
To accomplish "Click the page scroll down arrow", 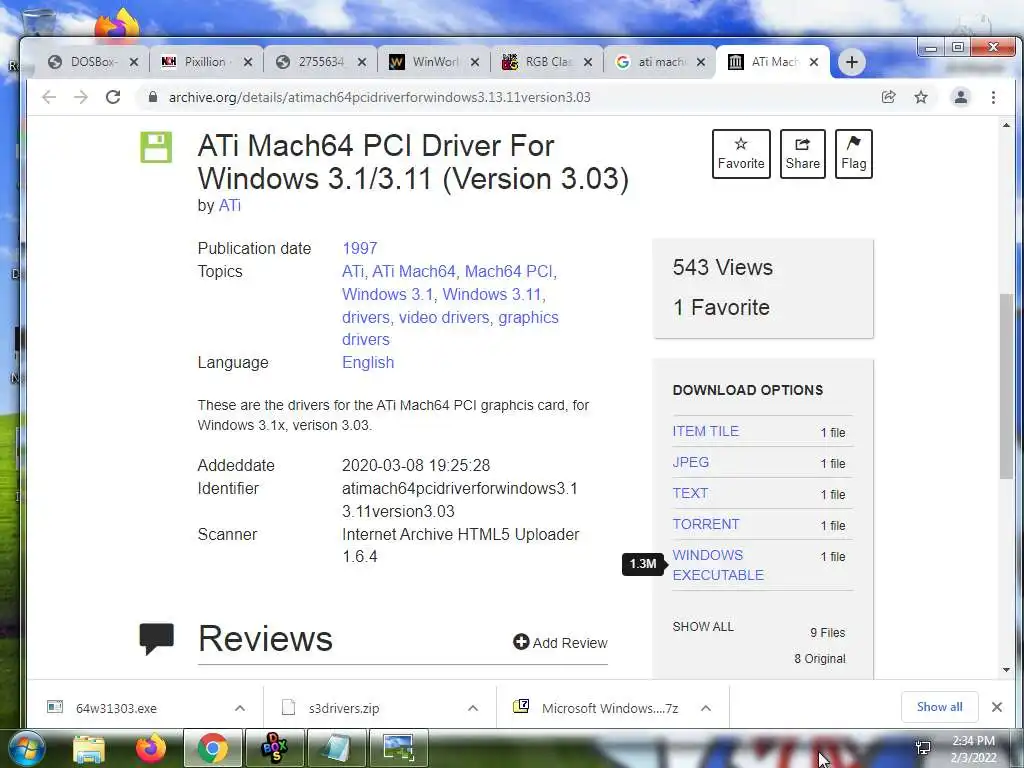I will [1006, 669].
